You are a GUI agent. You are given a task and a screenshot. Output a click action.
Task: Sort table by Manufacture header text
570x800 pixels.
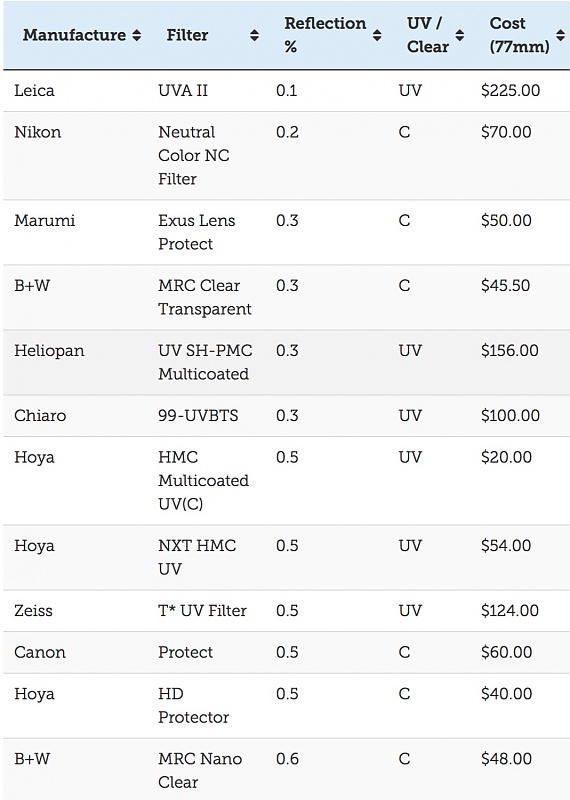click(74, 35)
